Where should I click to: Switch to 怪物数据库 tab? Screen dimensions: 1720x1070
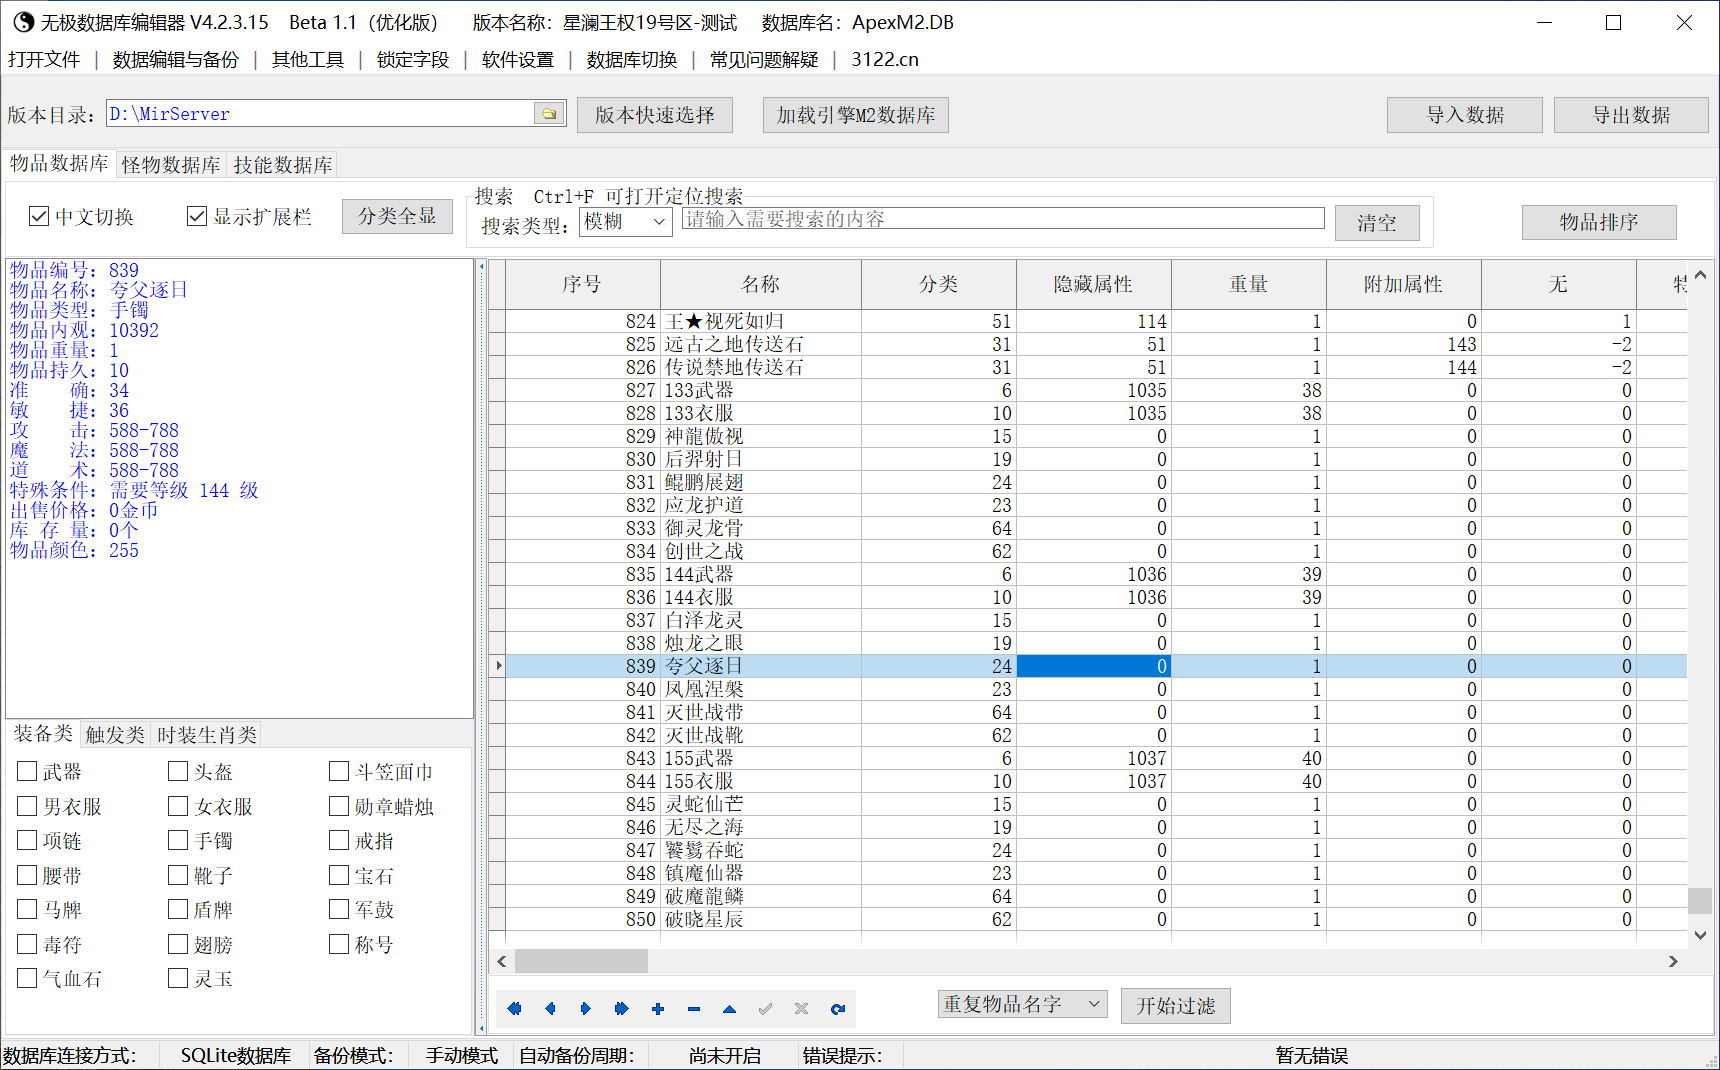[x=171, y=165]
